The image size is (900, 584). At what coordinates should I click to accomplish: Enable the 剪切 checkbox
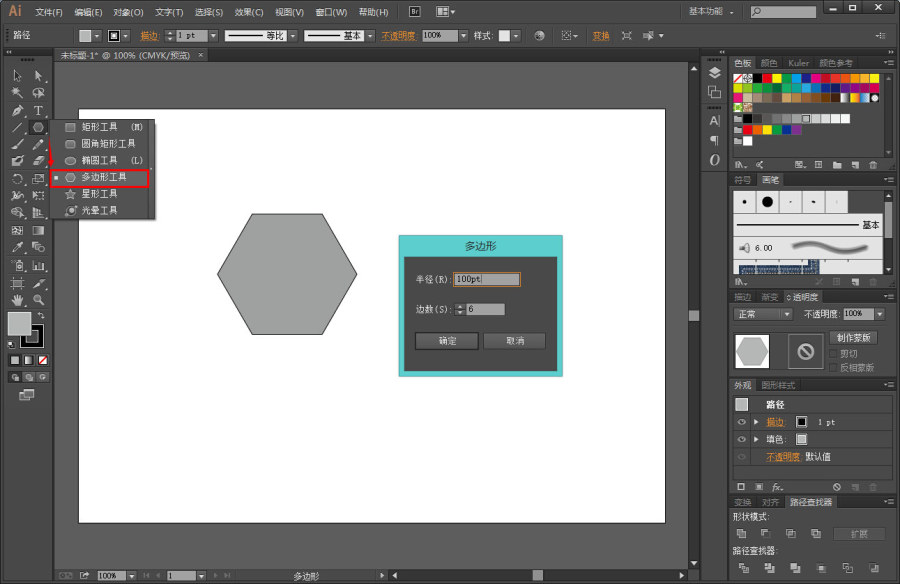[x=833, y=354]
